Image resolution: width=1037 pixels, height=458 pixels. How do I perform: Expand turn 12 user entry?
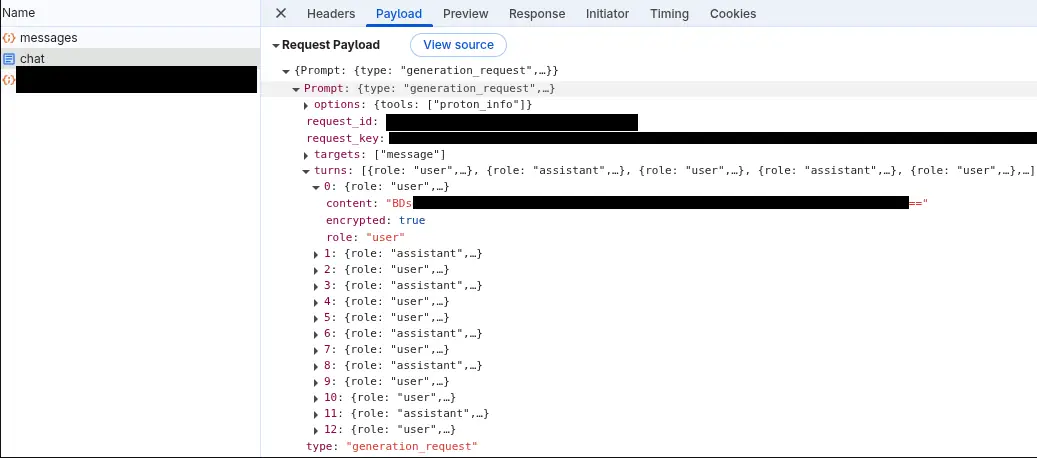(x=316, y=430)
